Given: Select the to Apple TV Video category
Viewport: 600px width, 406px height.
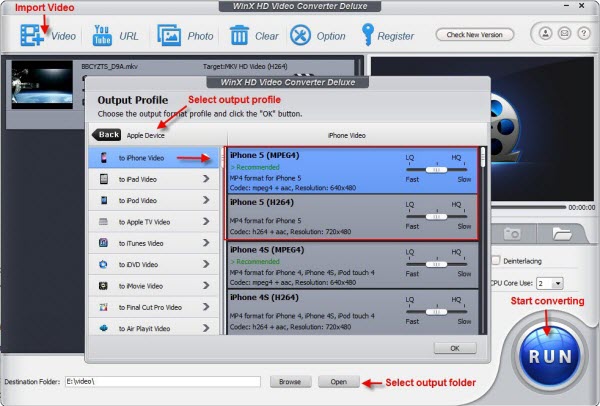Looking at the screenshot, I should (x=154, y=222).
